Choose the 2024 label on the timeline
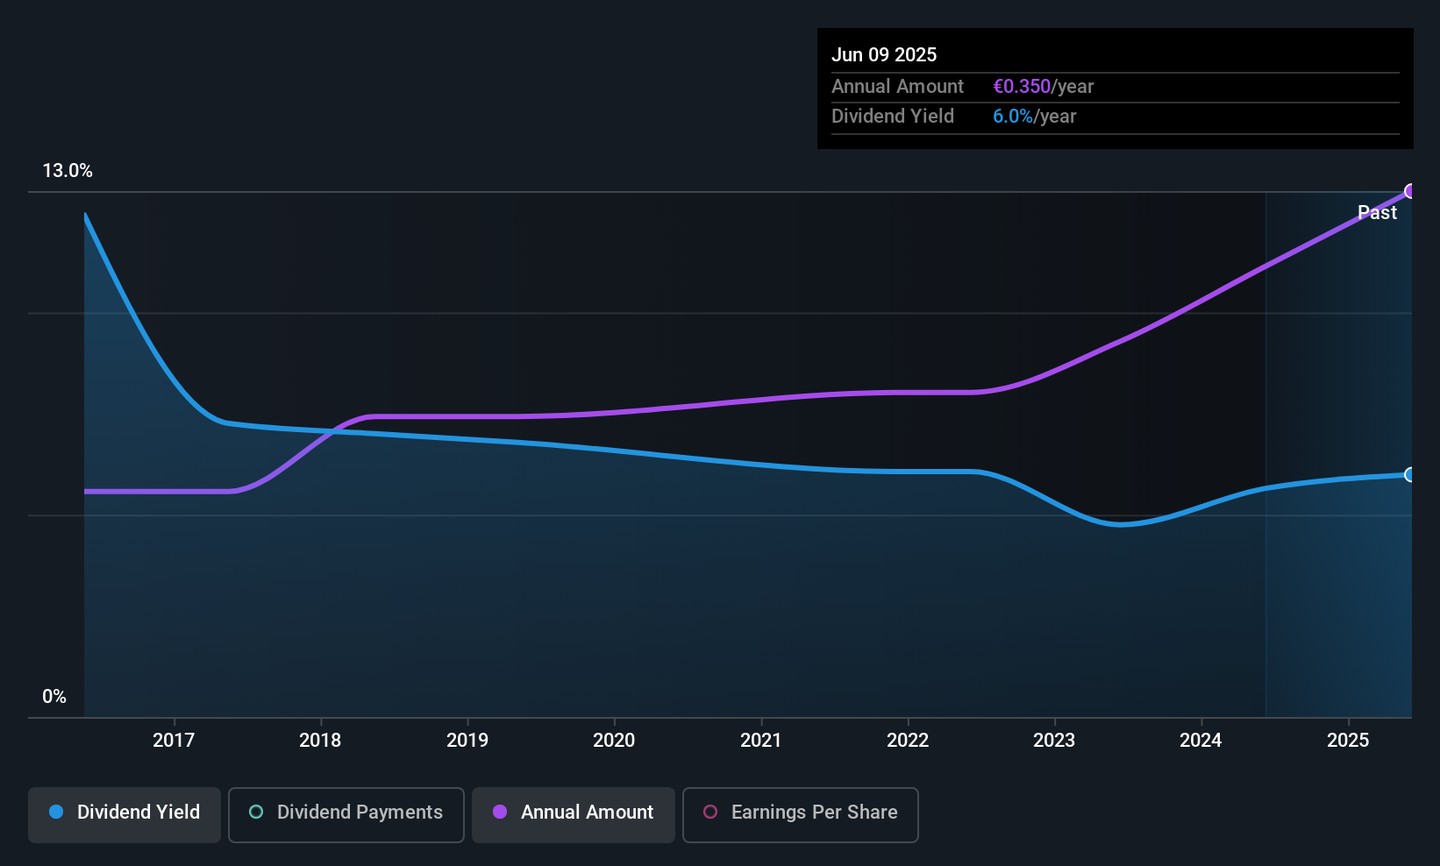The image size is (1440, 866). coord(1201,740)
